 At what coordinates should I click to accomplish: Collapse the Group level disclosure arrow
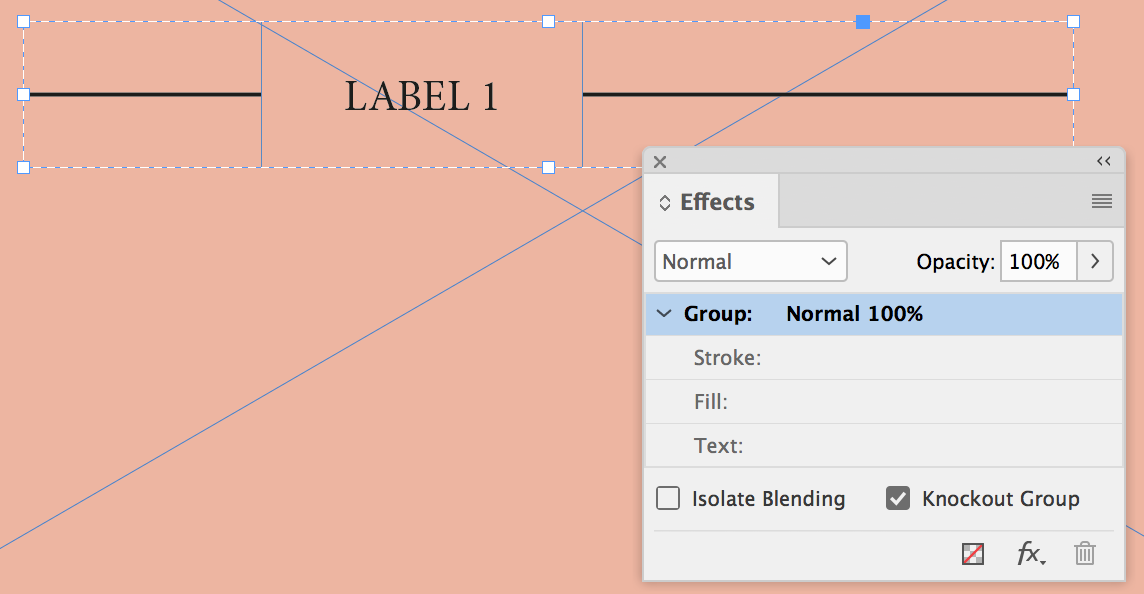click(x=664, y=314)
